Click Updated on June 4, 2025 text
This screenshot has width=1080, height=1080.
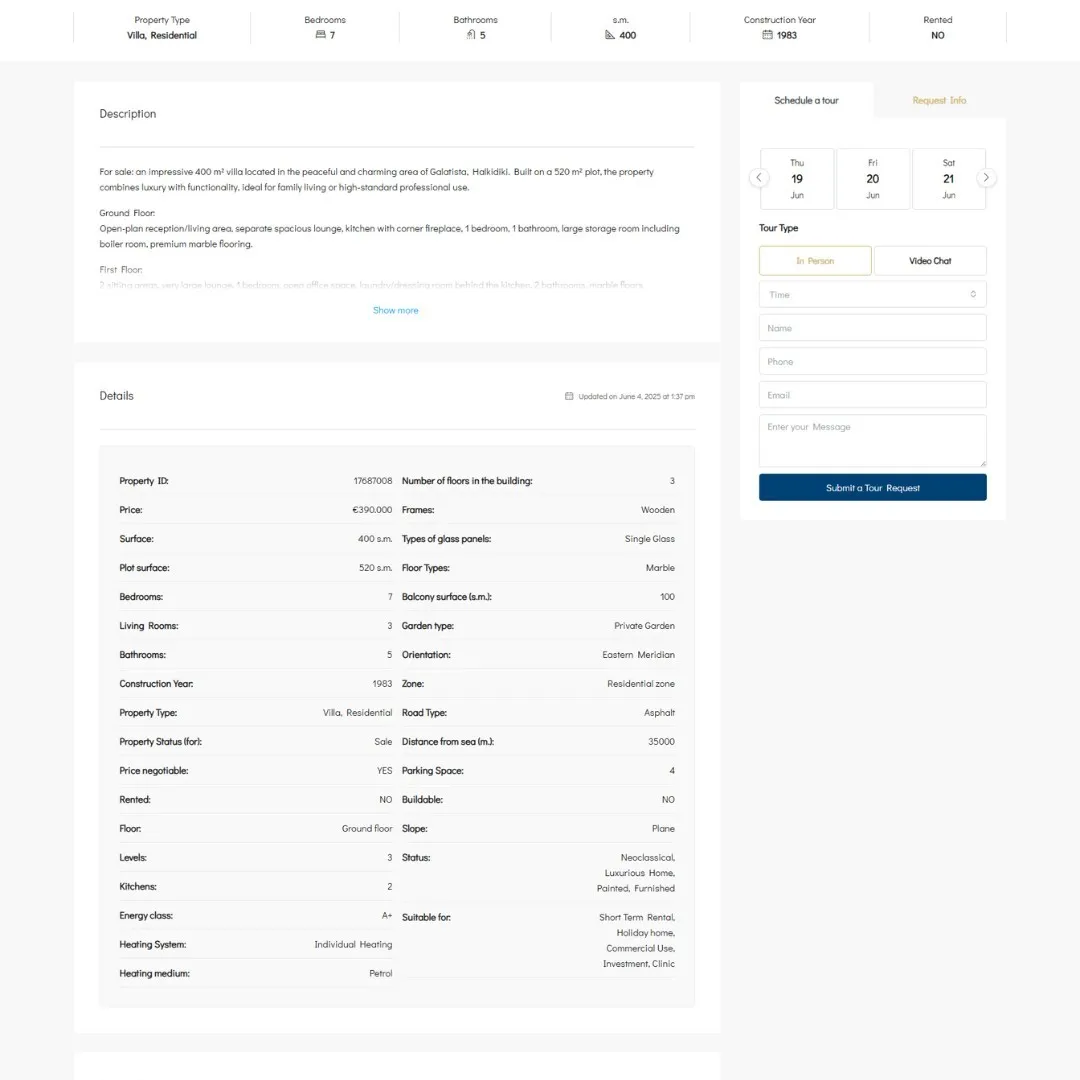coord(636,396)
